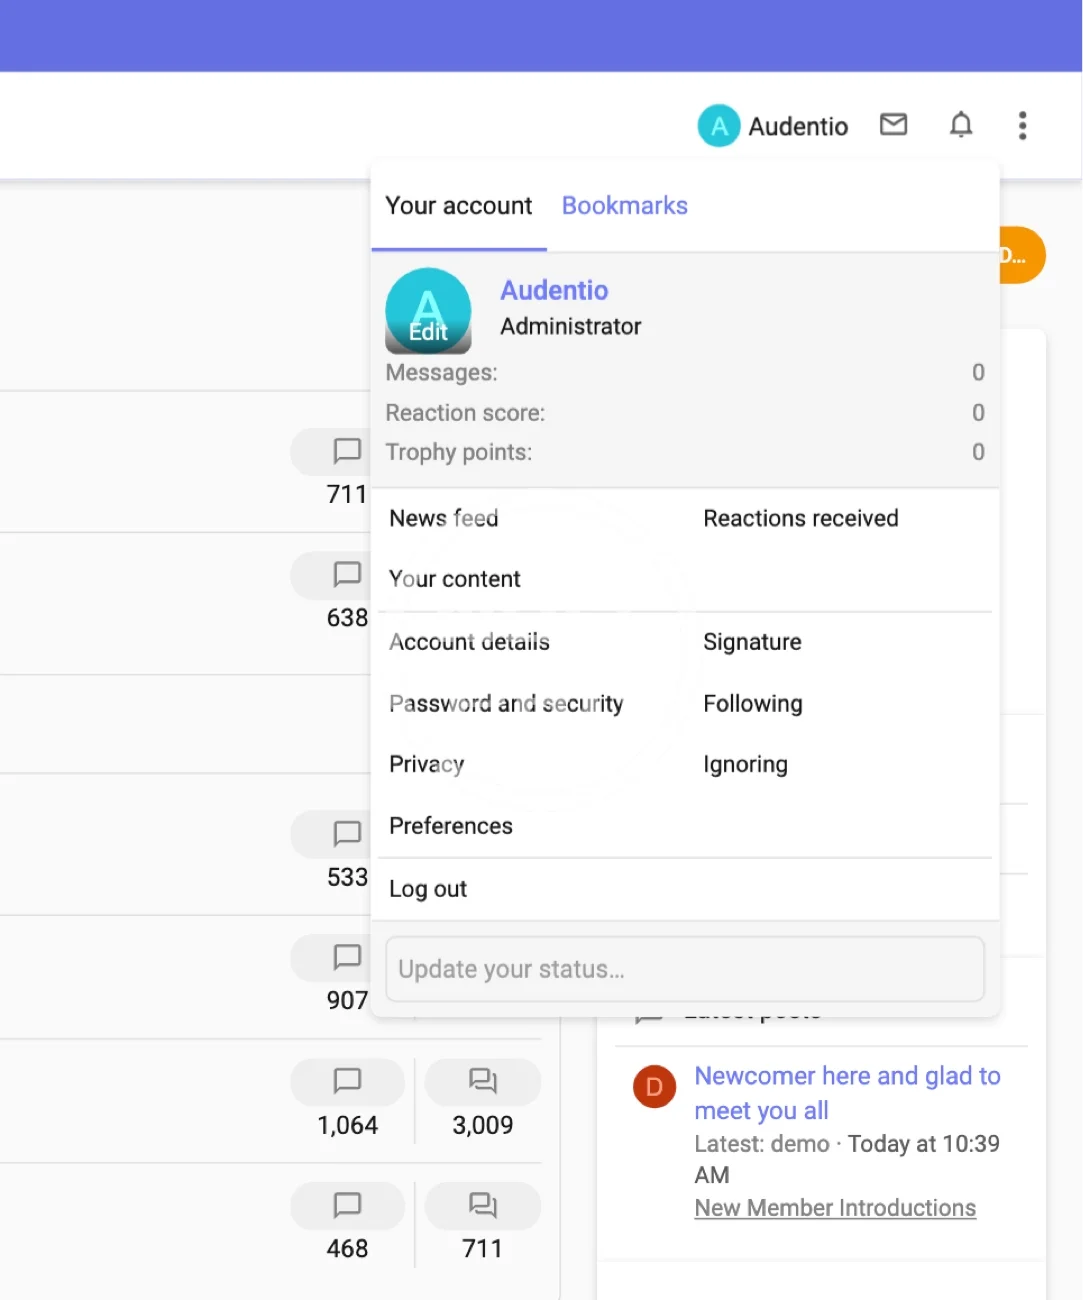Open the New Member Introductions forum link
Image resolution: width=1083 pixels, height=1300 pixels.
(x=835, y=1208)
